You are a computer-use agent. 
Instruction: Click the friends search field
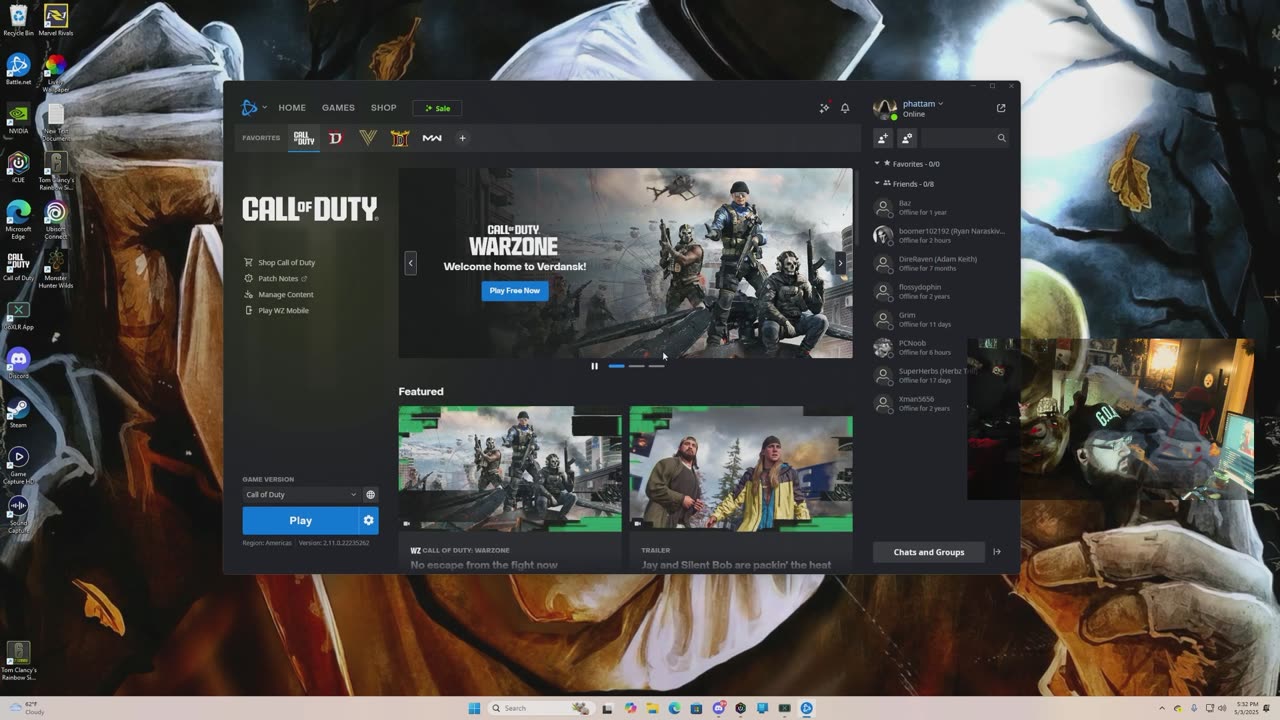pos(965,138)
